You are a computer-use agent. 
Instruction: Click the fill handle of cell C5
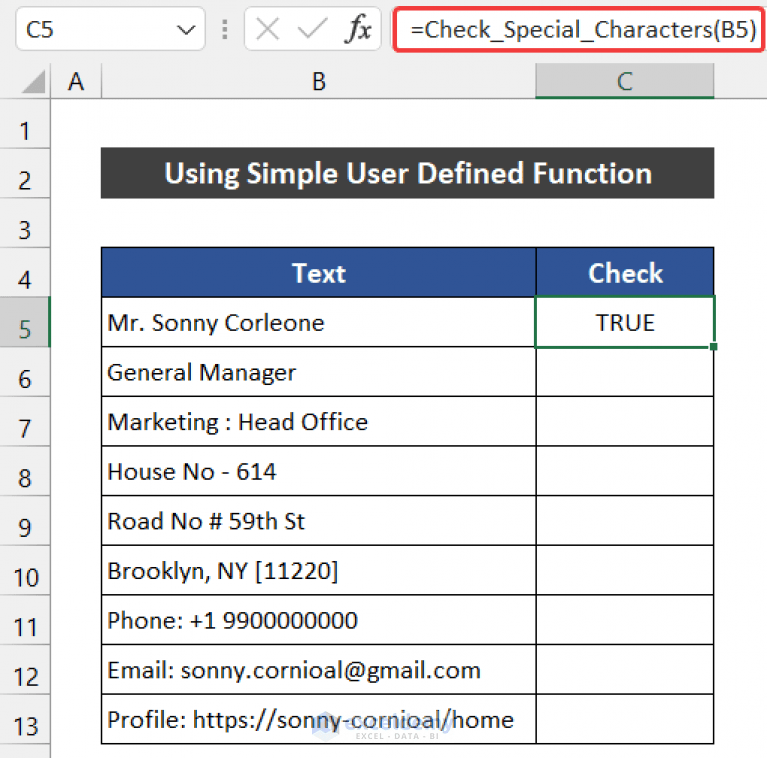click(714, 346)
